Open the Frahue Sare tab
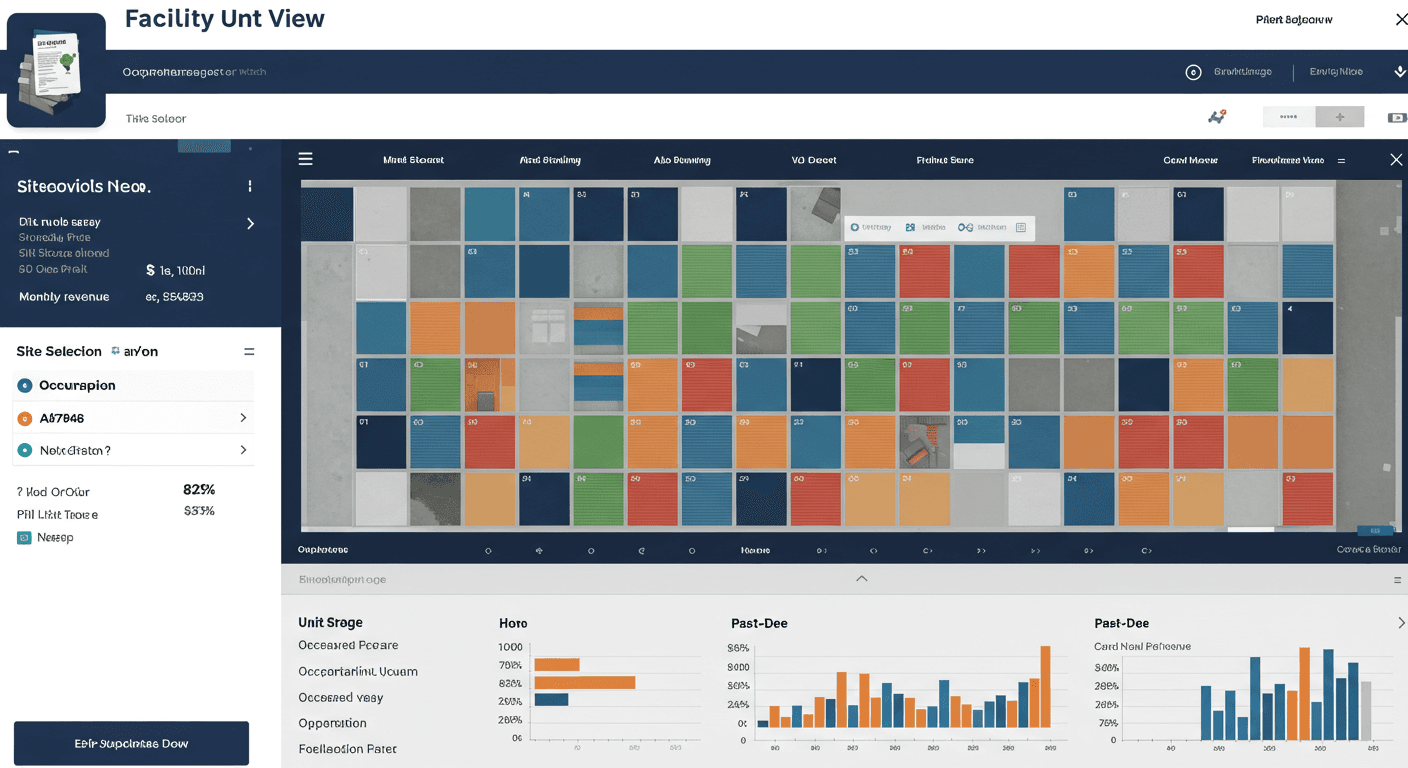This screenshot has height=768, width=1408. [x=945, y=160]
